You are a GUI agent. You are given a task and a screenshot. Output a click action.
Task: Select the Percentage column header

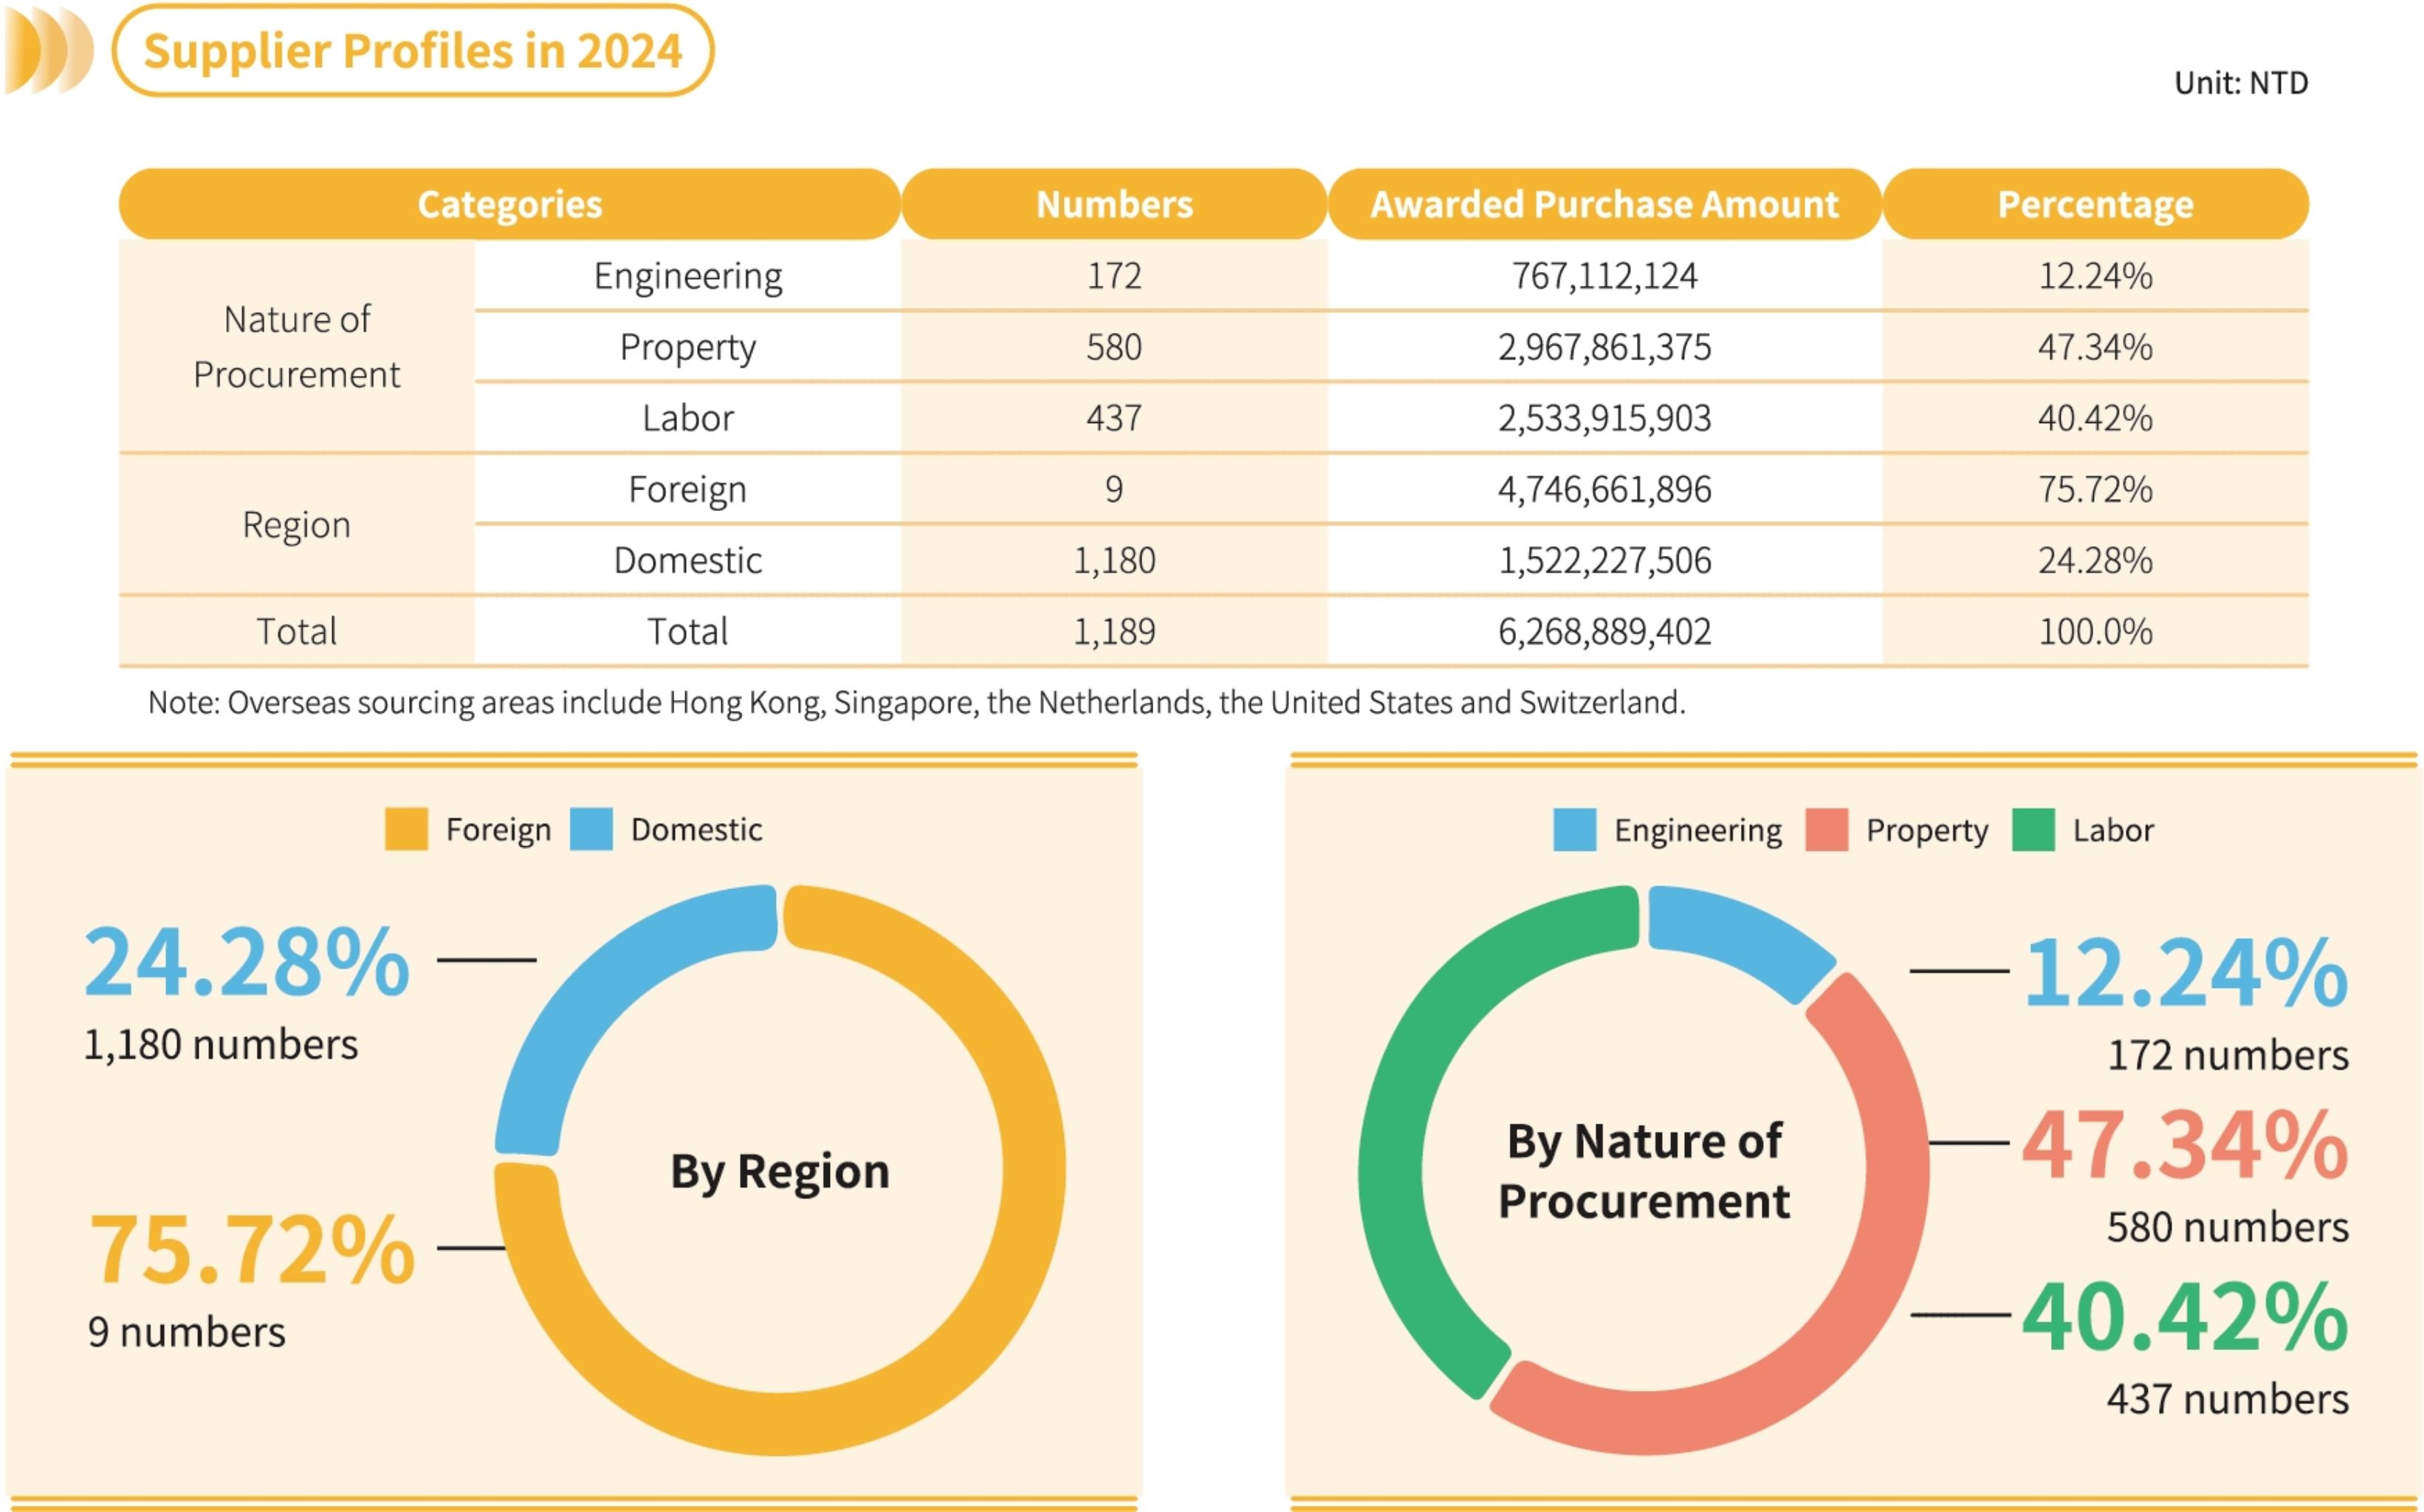click(x=2095, y=204)
